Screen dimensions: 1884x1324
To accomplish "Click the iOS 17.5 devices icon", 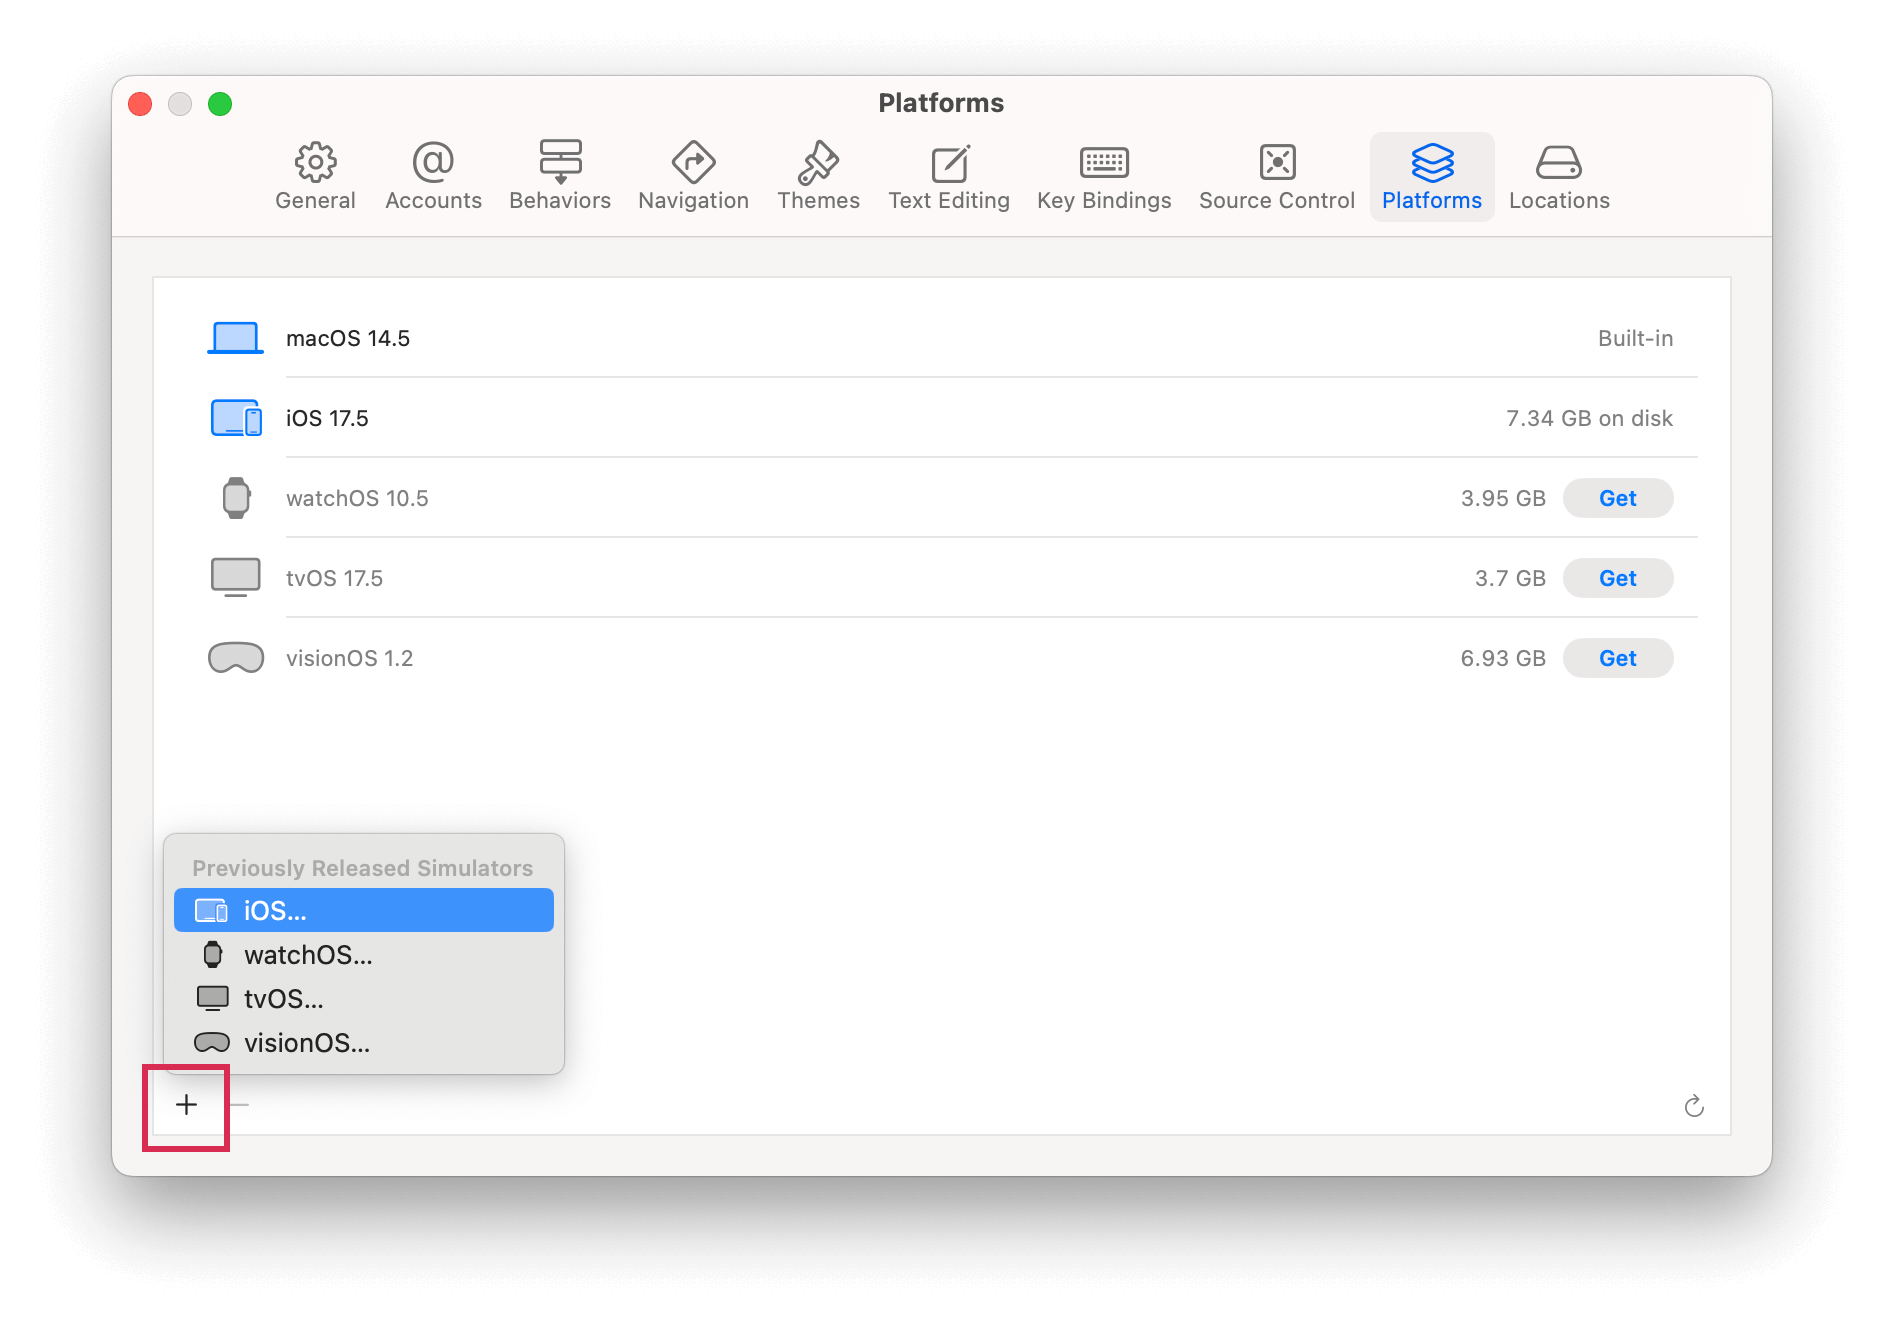I will click(236, 418).
